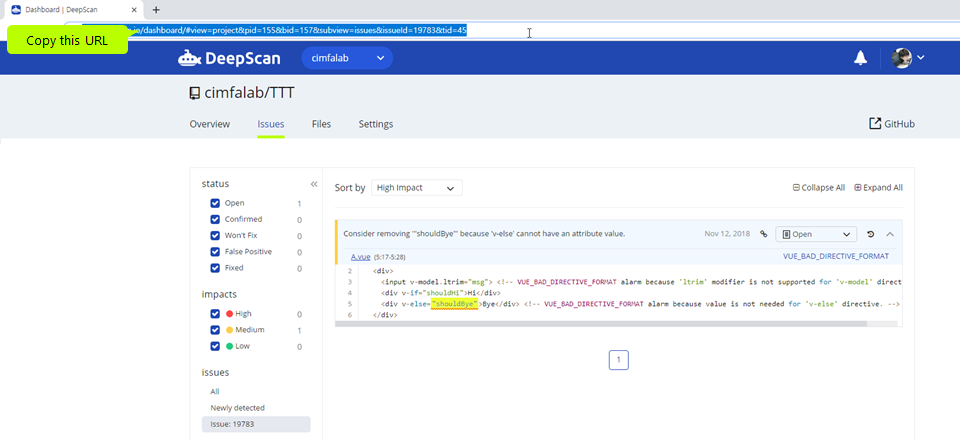Click the GitHub external link icon
Screen dimensions: 960x440
tap(875, 124)
